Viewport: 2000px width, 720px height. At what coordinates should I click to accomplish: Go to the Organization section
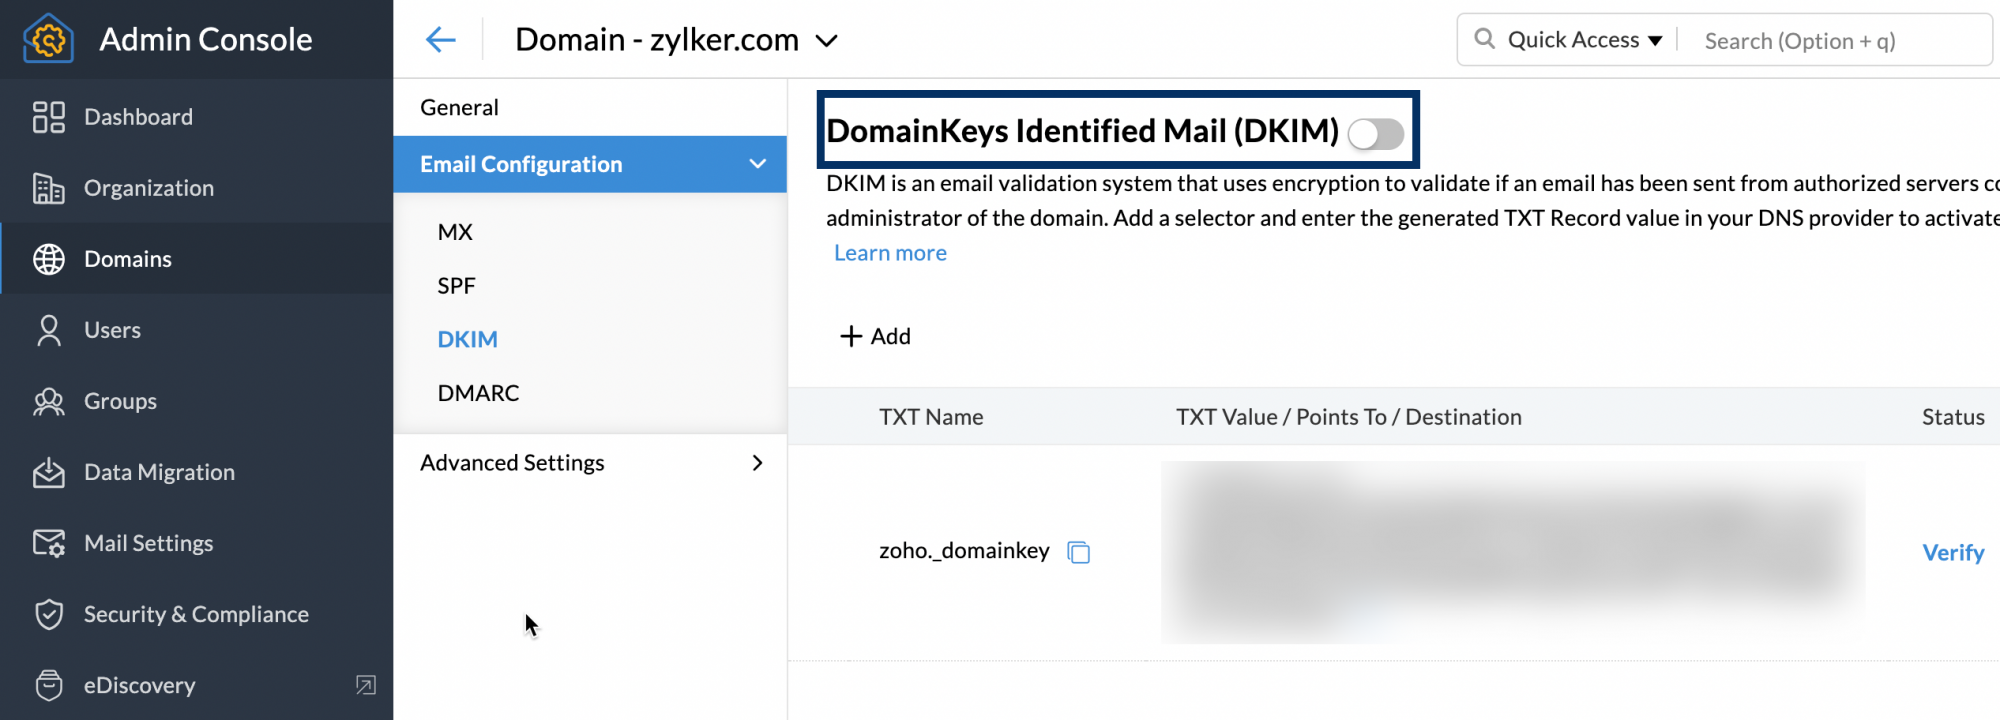pyautogui.click(x=148, y=188)
